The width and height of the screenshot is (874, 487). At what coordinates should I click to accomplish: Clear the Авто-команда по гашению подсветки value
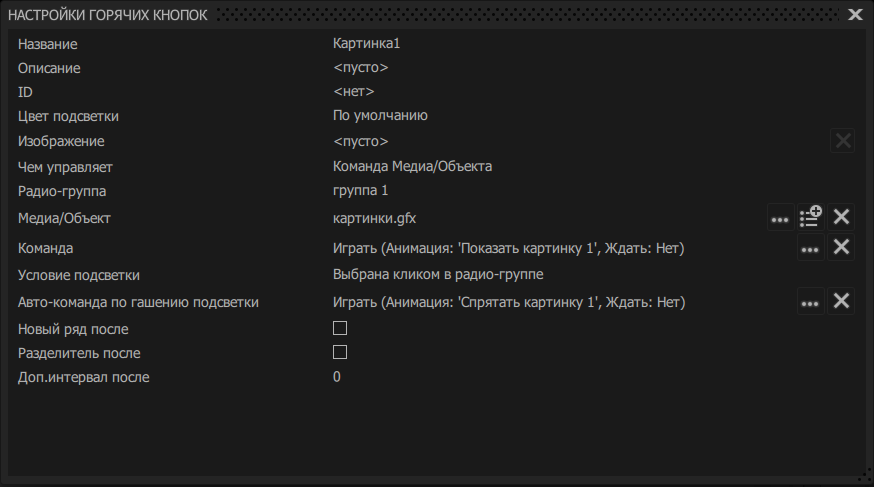[x=842, y=301]
